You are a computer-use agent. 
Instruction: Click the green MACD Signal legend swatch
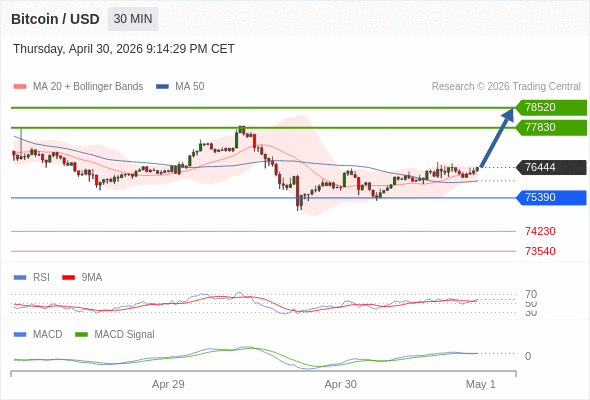(x=81, y=335)
